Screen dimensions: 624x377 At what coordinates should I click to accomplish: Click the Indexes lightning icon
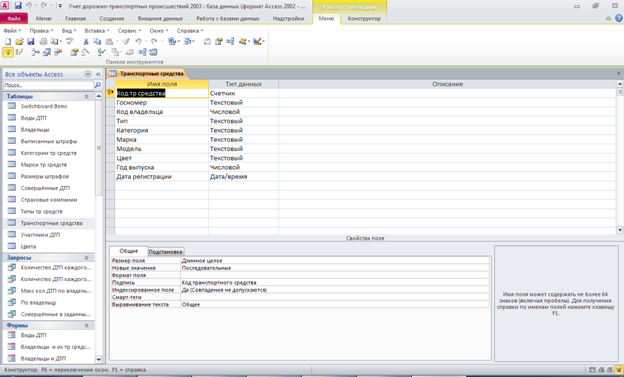pyautogui.click(x=19, y=52)
